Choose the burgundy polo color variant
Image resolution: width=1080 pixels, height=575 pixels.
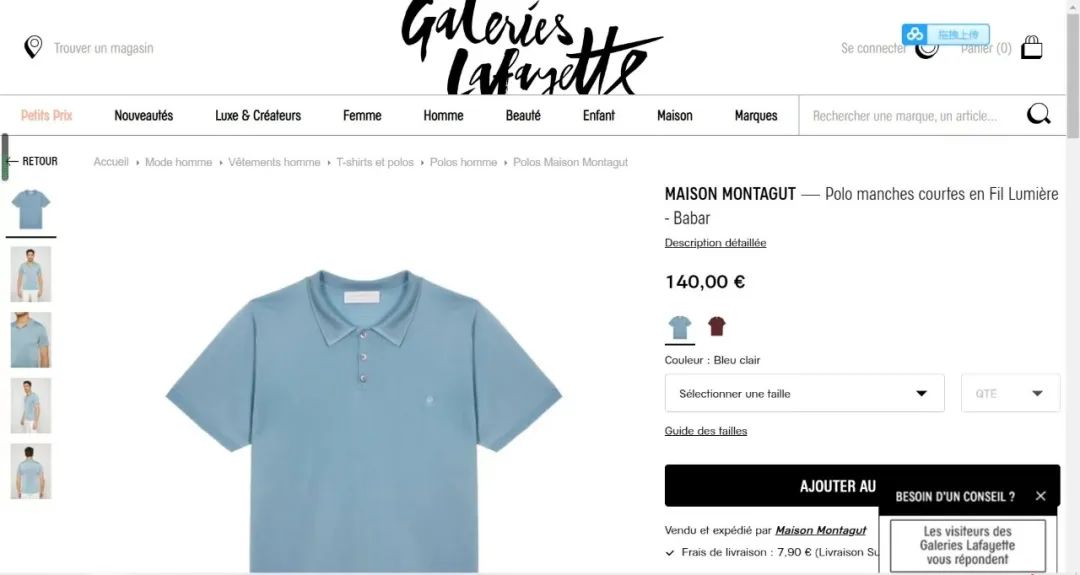717,326
